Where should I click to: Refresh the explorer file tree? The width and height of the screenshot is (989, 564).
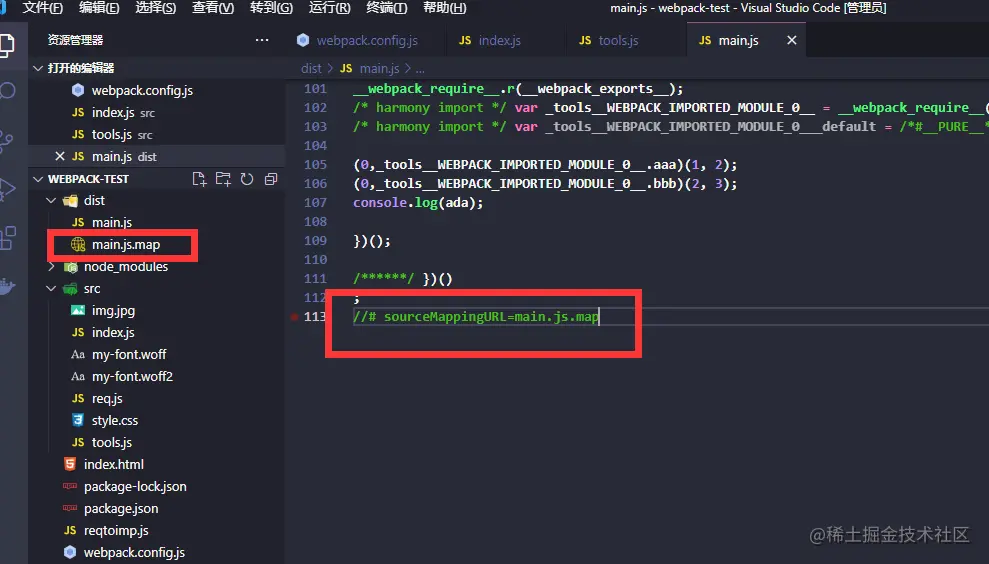[x=247, y=179]
